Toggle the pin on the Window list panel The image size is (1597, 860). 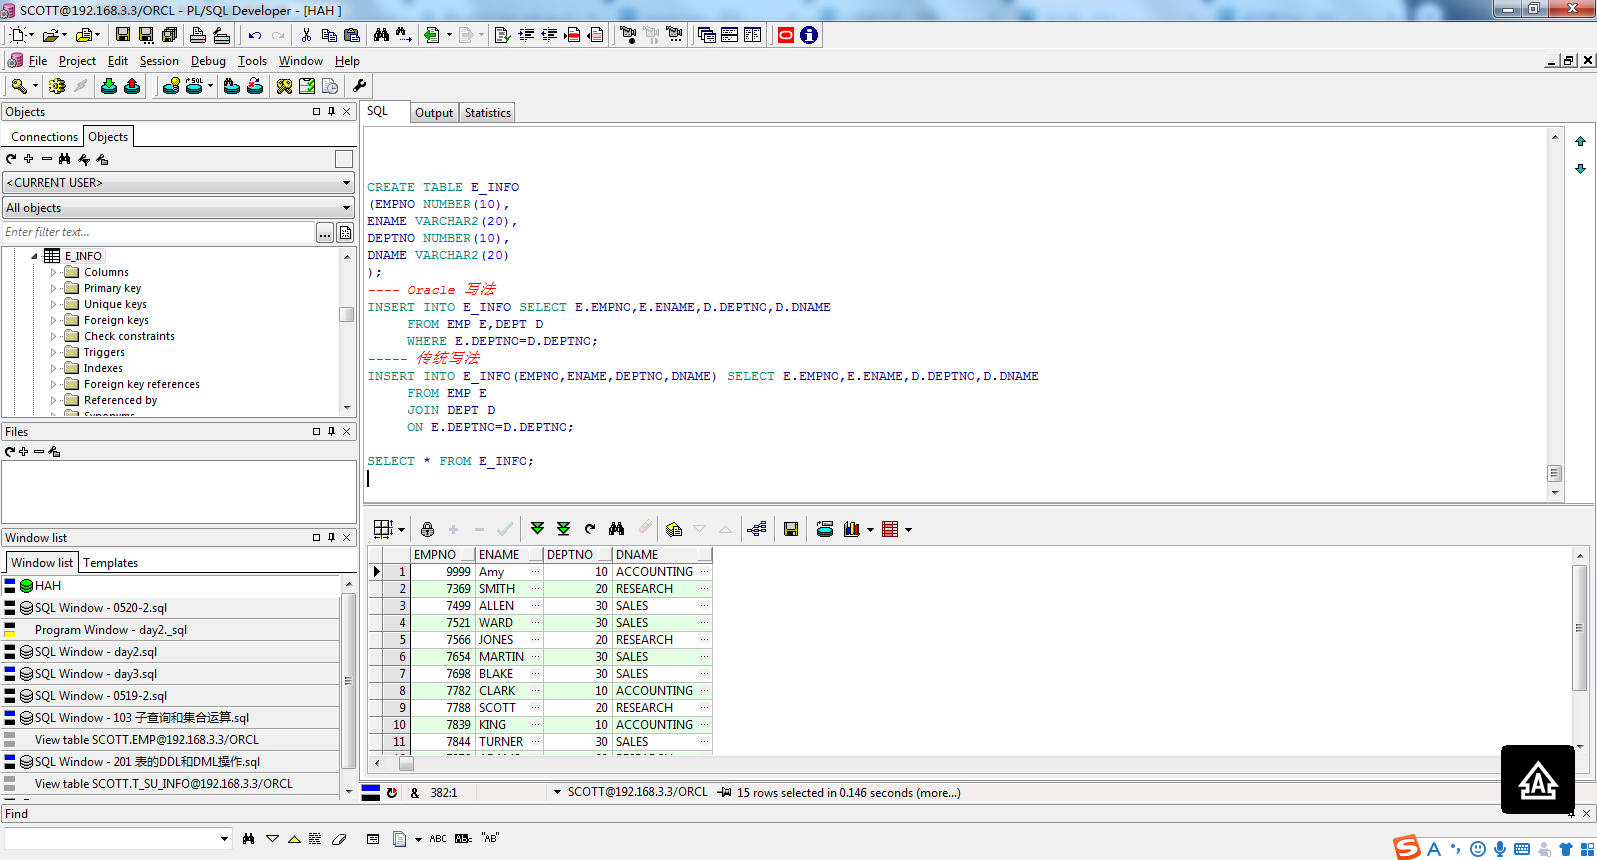[331, 538]
